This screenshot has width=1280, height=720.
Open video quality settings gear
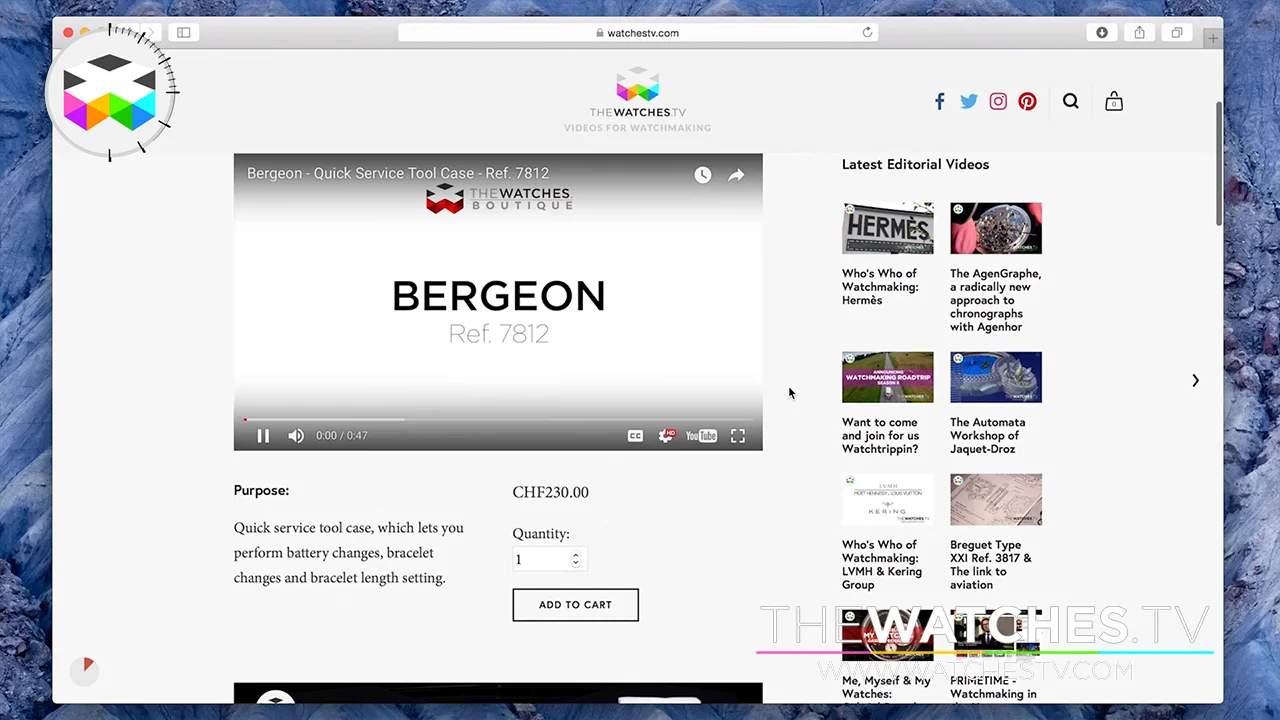[666, 436]
